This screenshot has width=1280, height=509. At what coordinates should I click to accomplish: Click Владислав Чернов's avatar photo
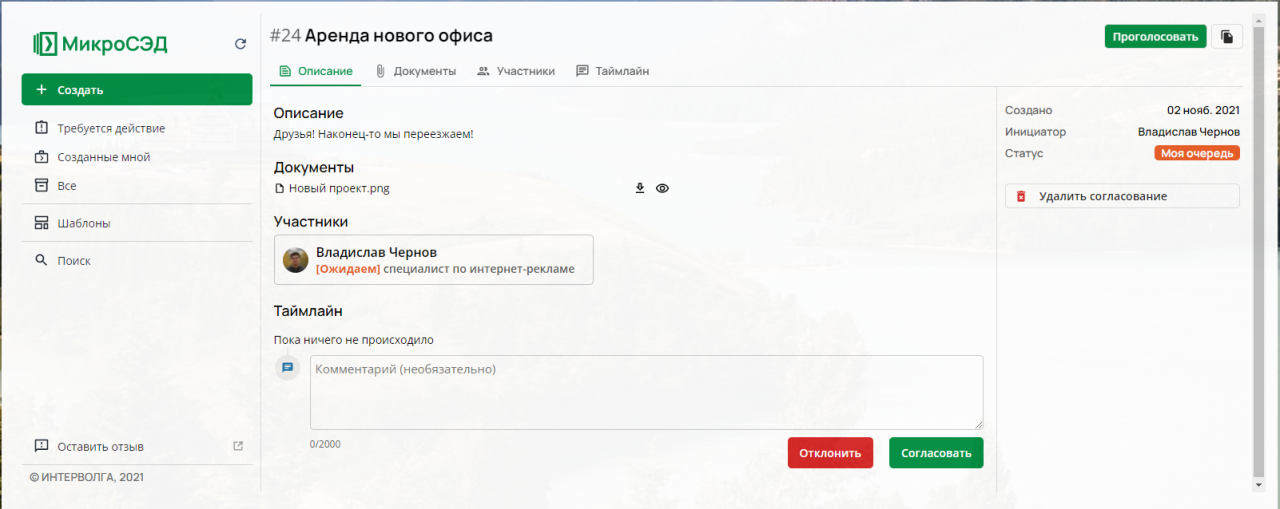click(x=295, y=260)
